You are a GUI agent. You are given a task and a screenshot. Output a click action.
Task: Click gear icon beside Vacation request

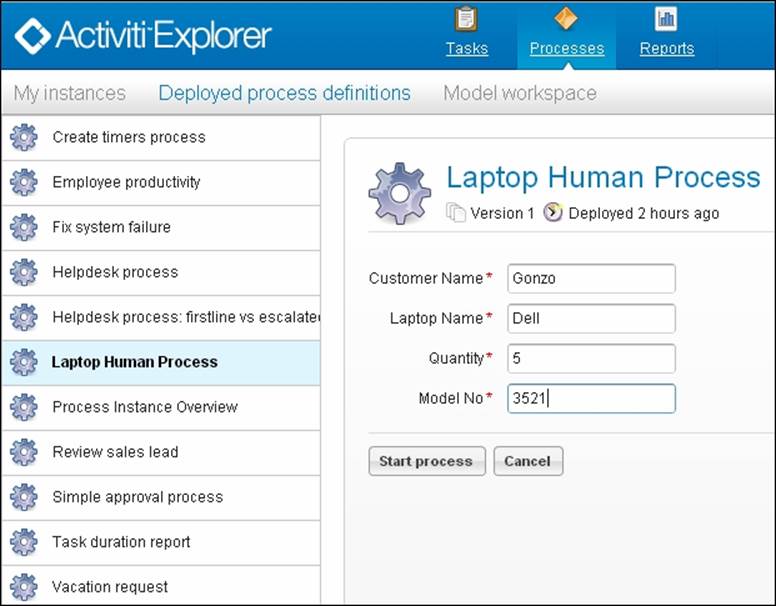(24, 587)
